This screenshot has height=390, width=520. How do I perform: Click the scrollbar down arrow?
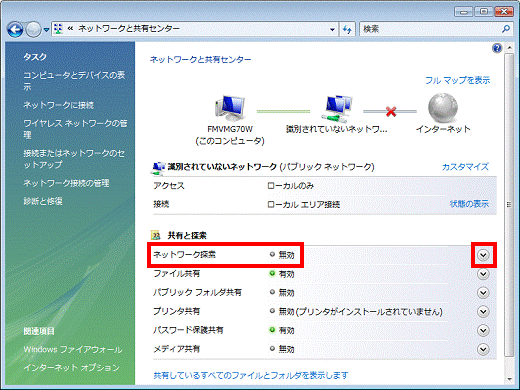click(x=509, y=379)
